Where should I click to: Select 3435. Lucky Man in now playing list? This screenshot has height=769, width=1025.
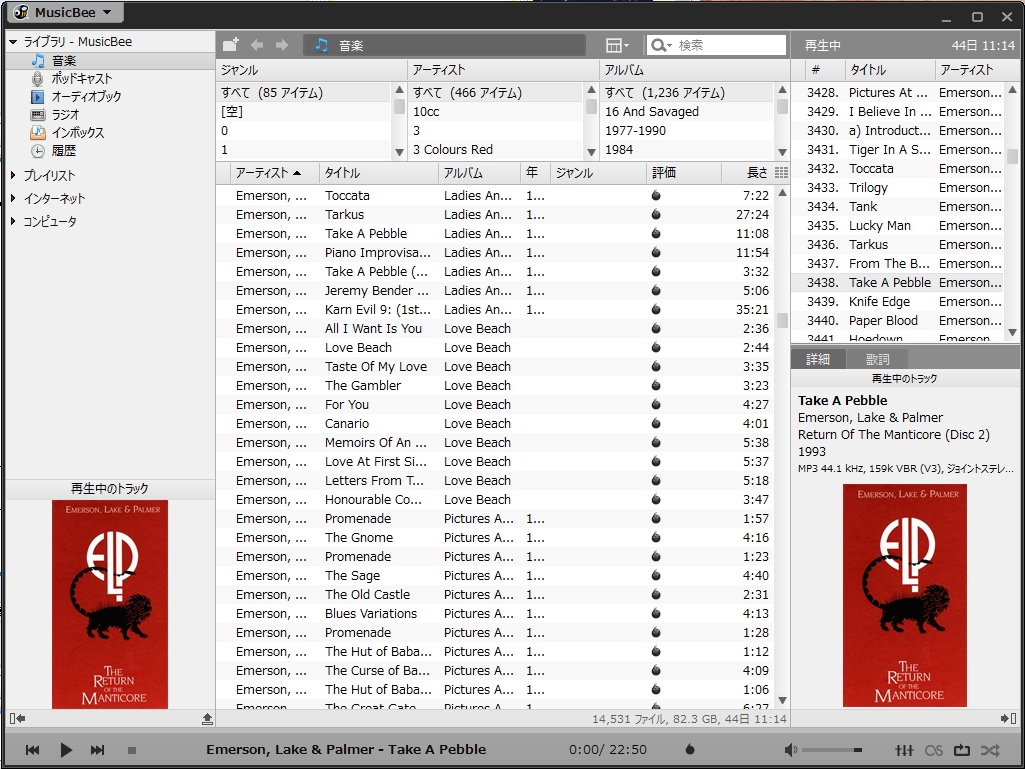pyautogui.click(x=898, y=226)
